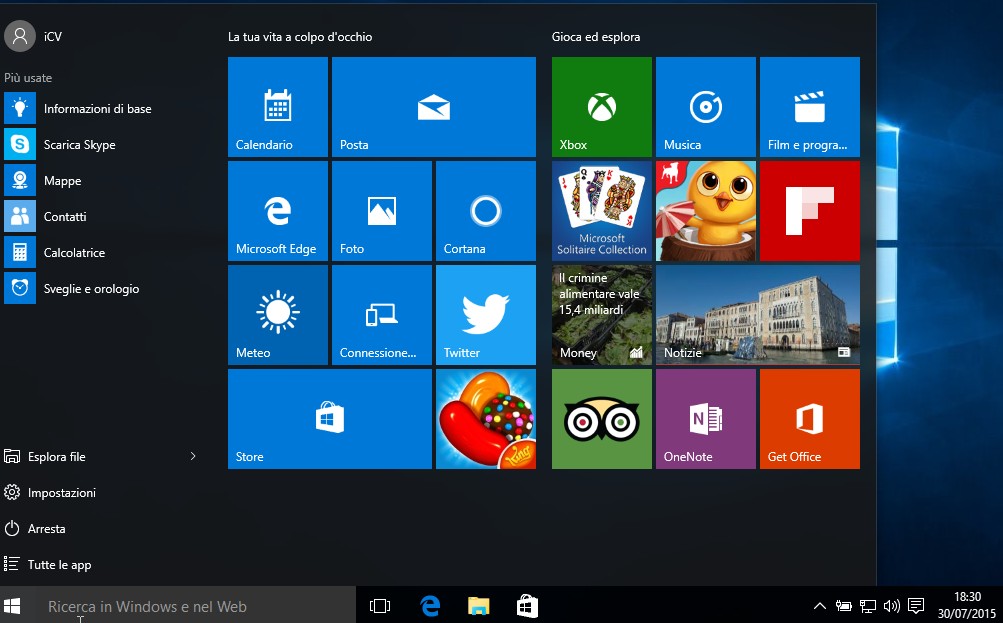Open the Xbox tile
This screenshot has height=623, width=1003.
pyautogui.click(x=602, y=107)
